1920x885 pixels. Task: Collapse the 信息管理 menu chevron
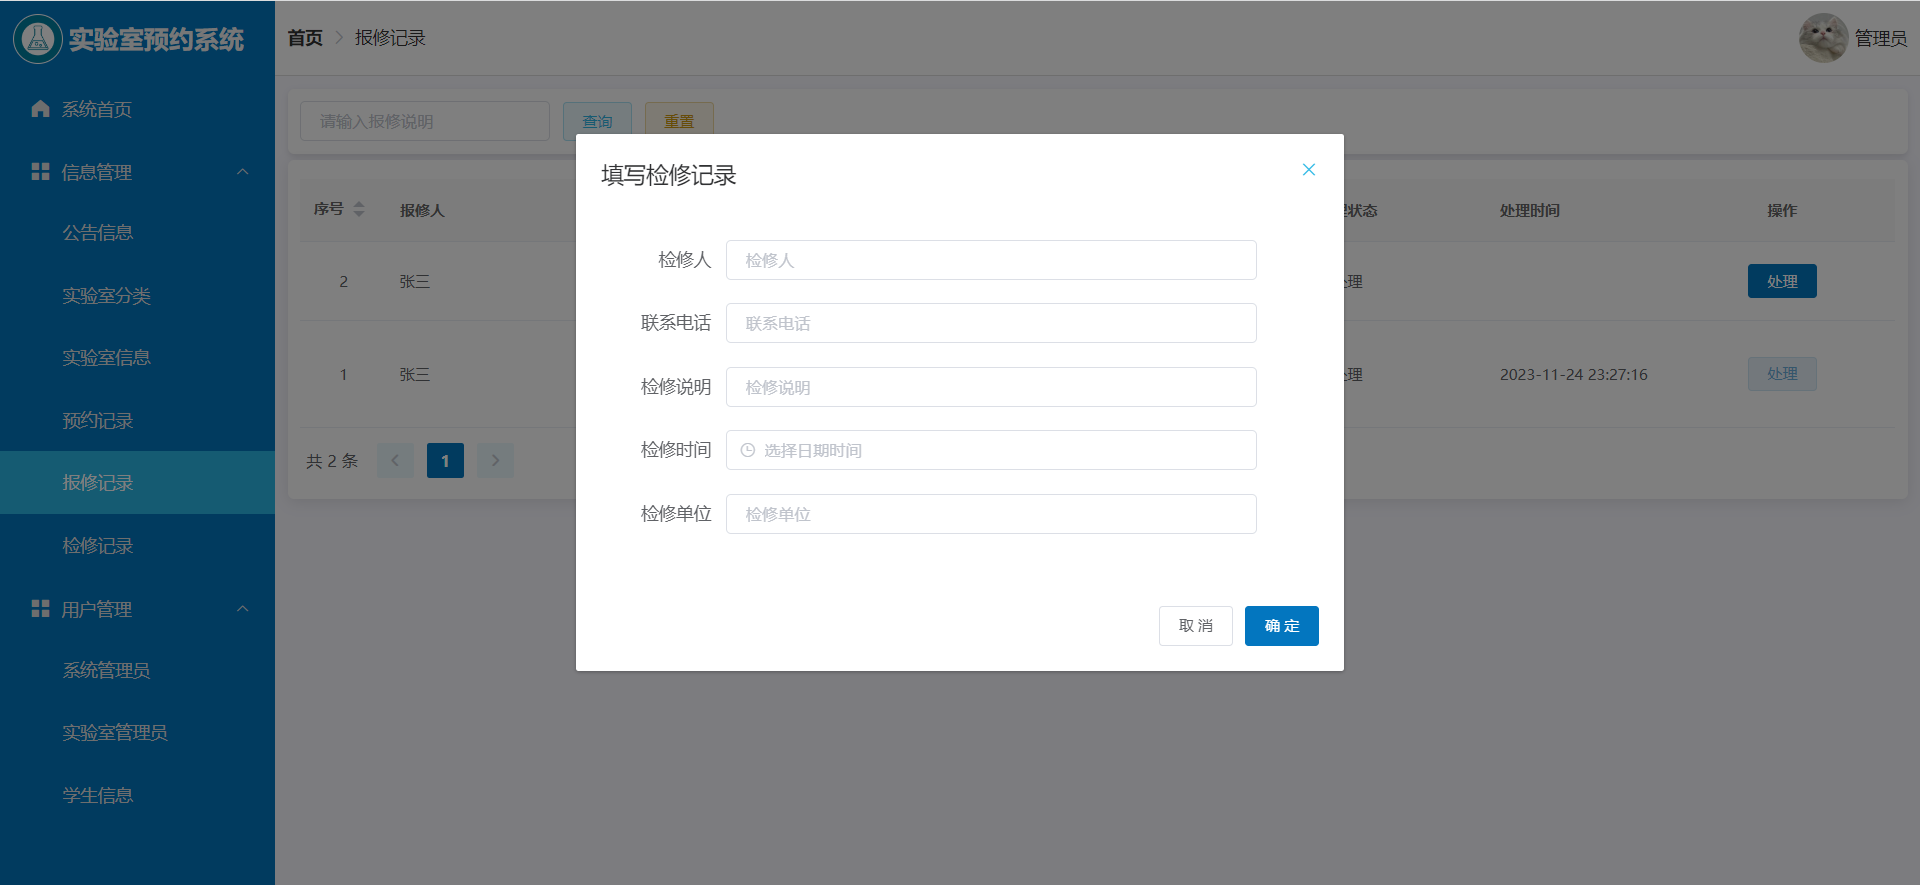point(242,172)
